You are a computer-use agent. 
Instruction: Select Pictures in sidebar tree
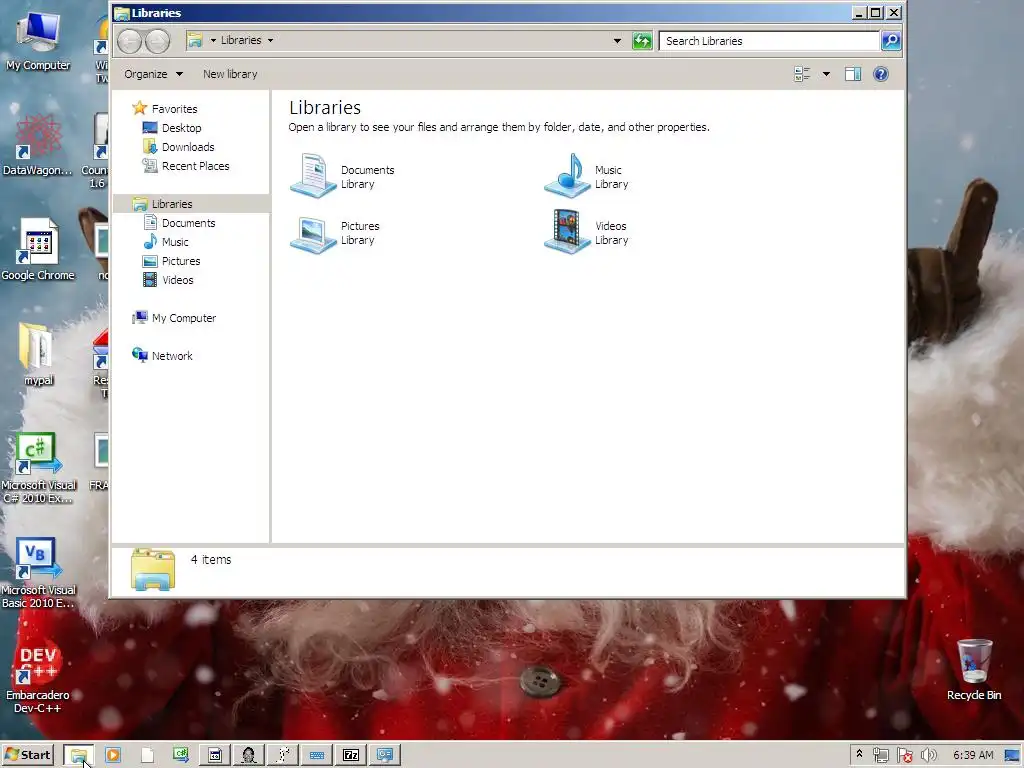tap(181, 261)
